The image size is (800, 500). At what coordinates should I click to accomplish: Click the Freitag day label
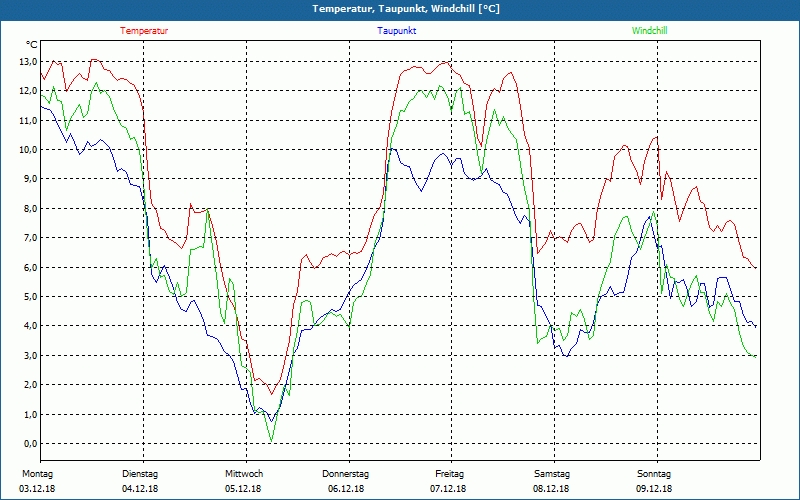tap(449, 474)
